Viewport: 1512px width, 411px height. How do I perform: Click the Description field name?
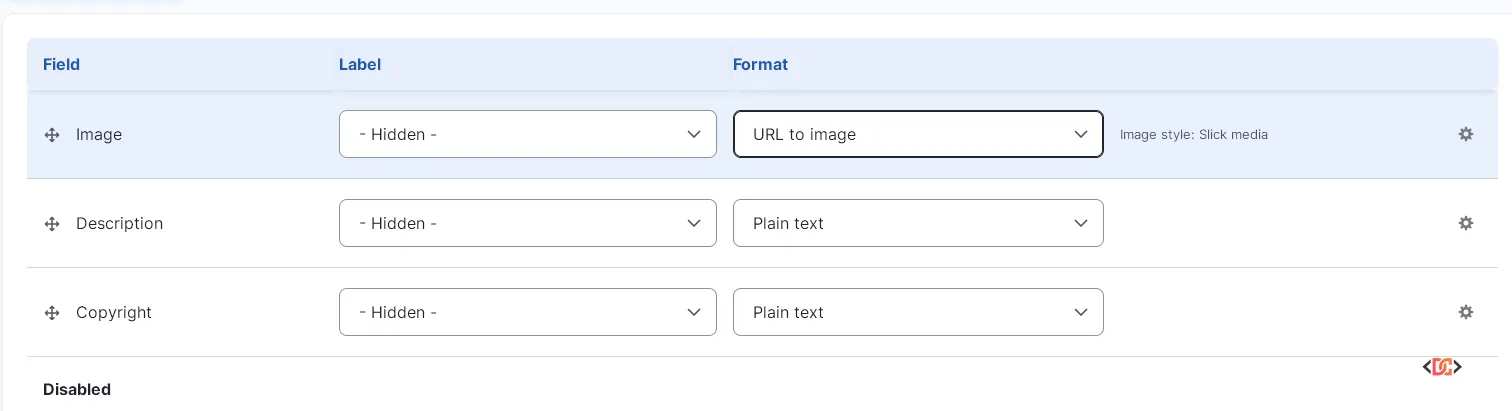119,223
